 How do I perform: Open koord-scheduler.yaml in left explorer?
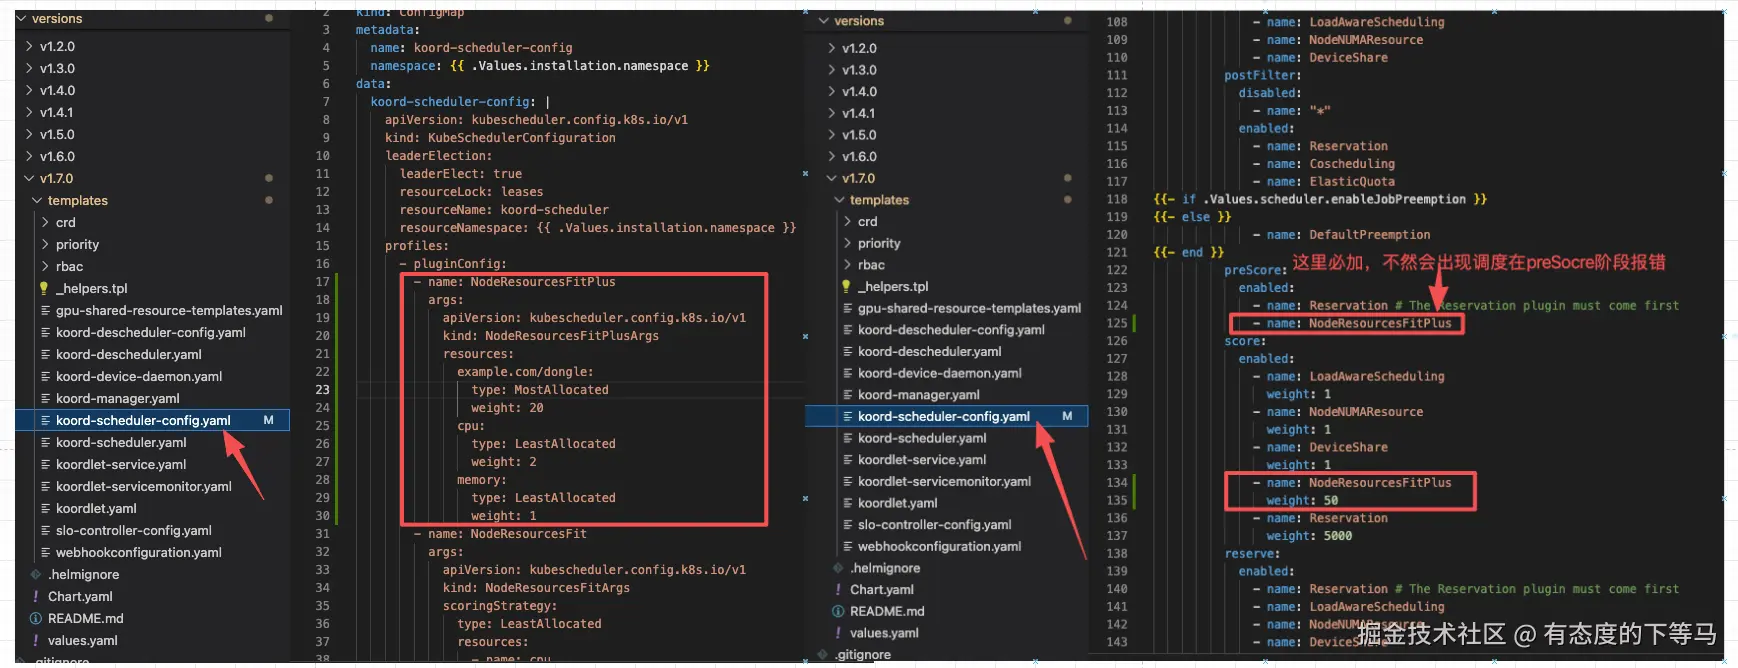coord(121,442)
